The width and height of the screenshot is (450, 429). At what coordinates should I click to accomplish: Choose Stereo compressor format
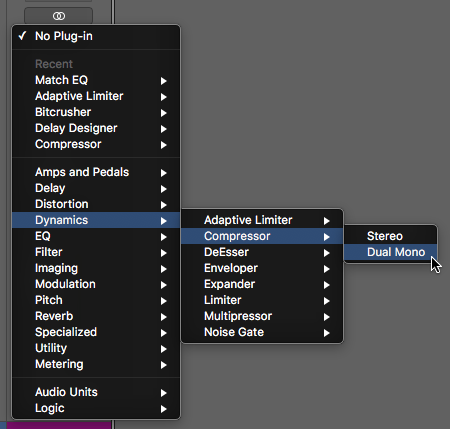click(390, 236)
